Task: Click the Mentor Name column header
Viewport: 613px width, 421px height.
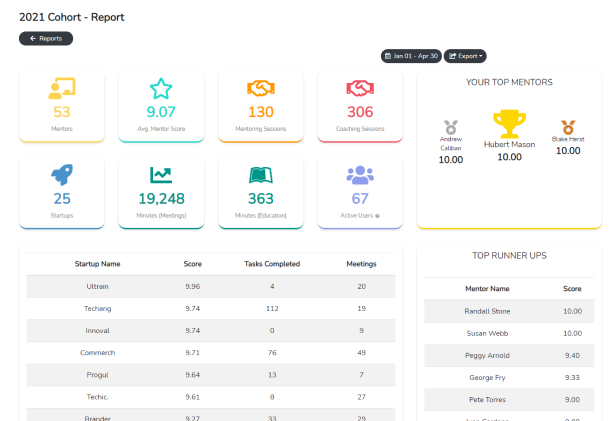Action: [x=487, y=288]
